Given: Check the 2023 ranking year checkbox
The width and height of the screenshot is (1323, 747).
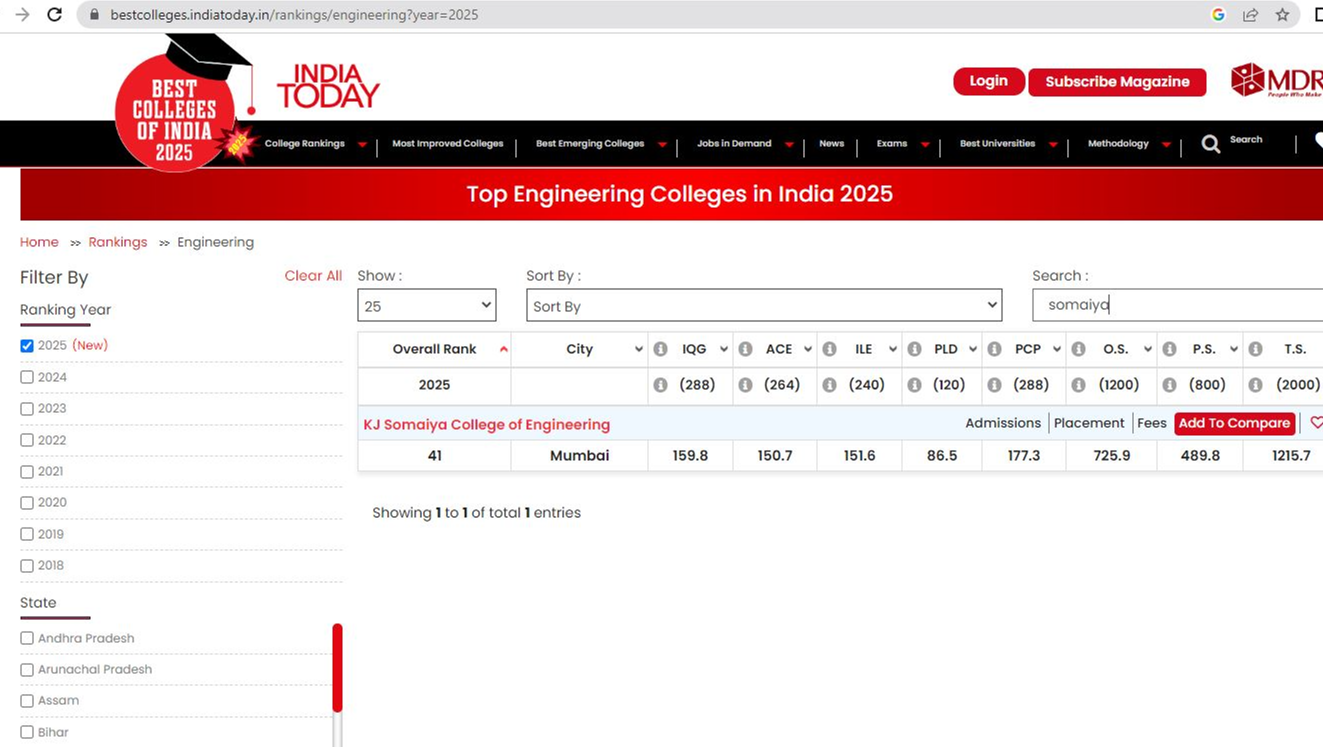Looking at the screenshot, I should (27, 408).
